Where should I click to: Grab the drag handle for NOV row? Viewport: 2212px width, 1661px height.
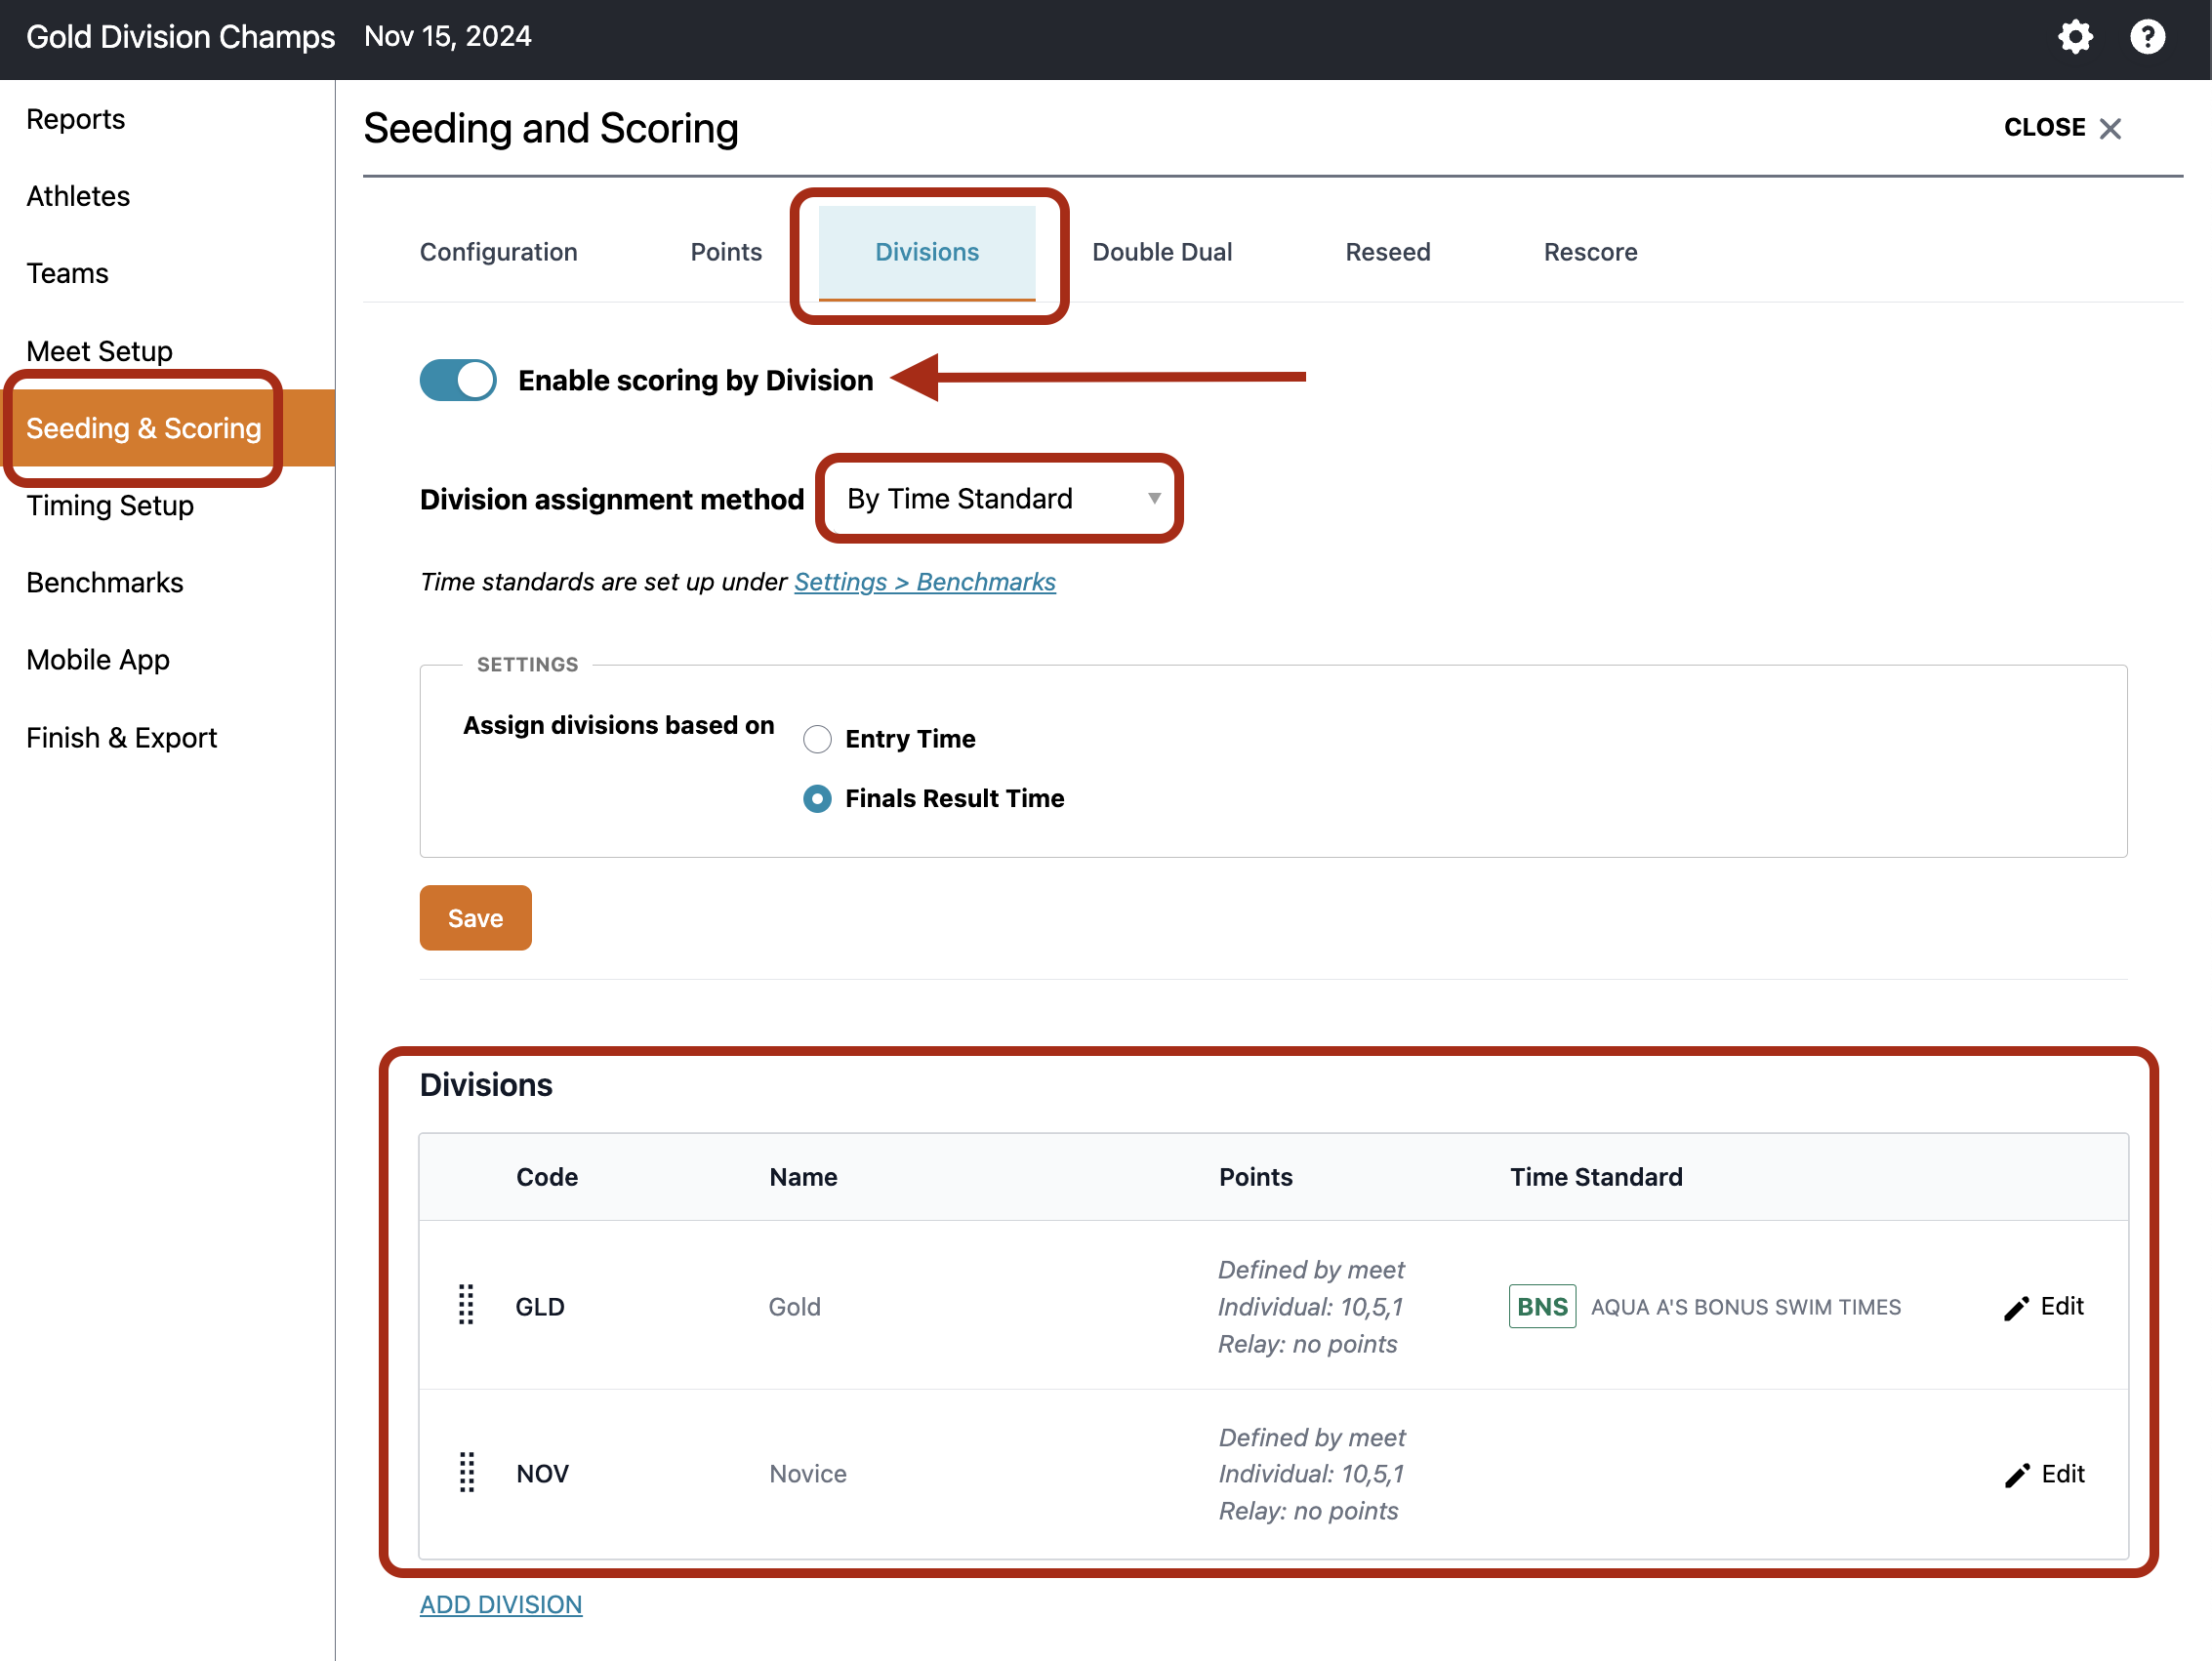(466, 1472)
